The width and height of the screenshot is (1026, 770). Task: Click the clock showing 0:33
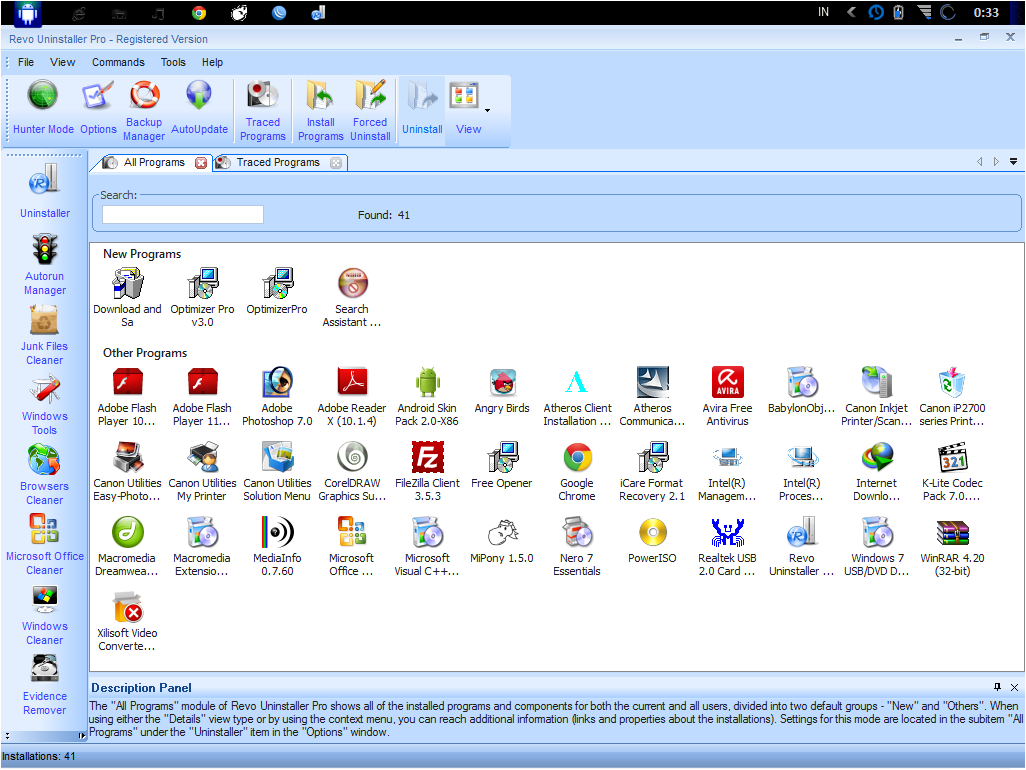pyautogui.click(x=986, y=12)
